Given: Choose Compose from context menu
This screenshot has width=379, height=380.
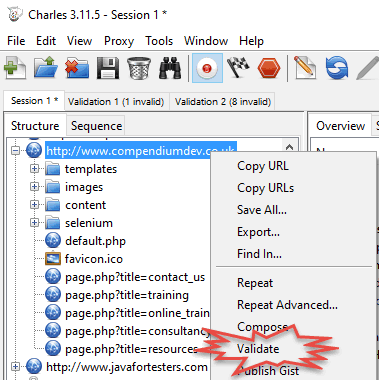Looking at the screenshot, I should [x=262, y=327].
